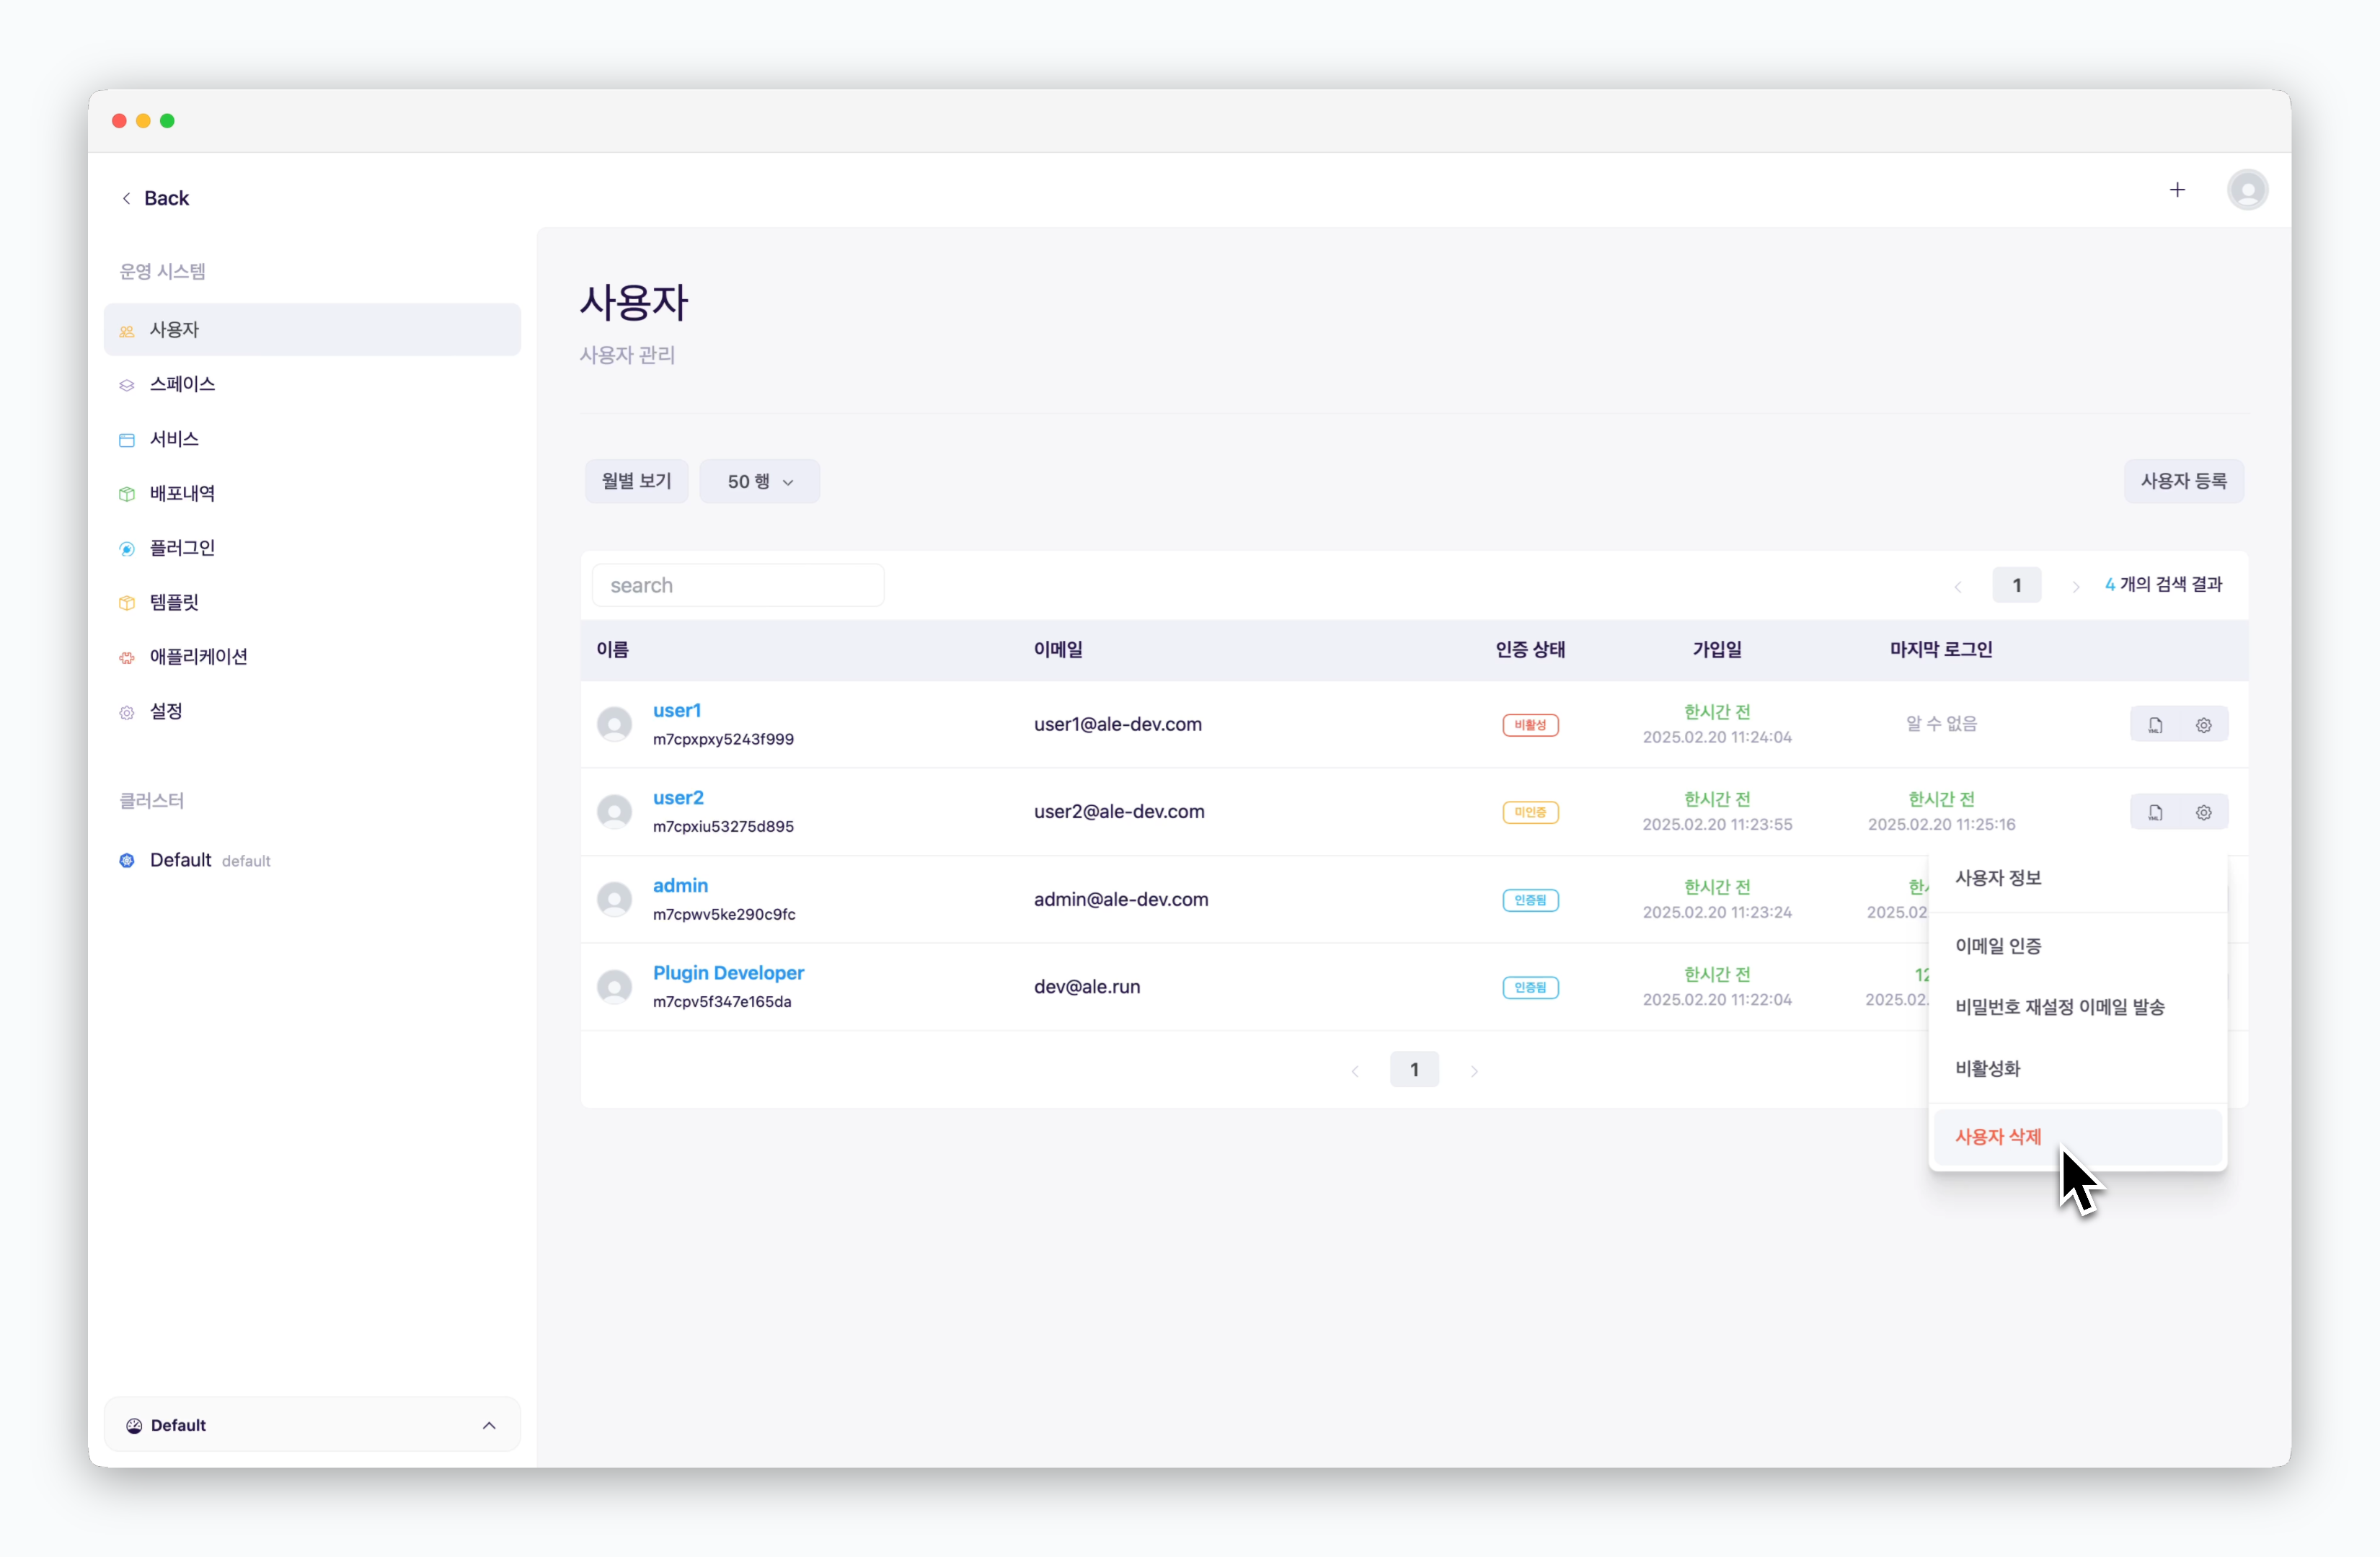
Task: Open document icon for user1 row
Action: [2155, 725]
